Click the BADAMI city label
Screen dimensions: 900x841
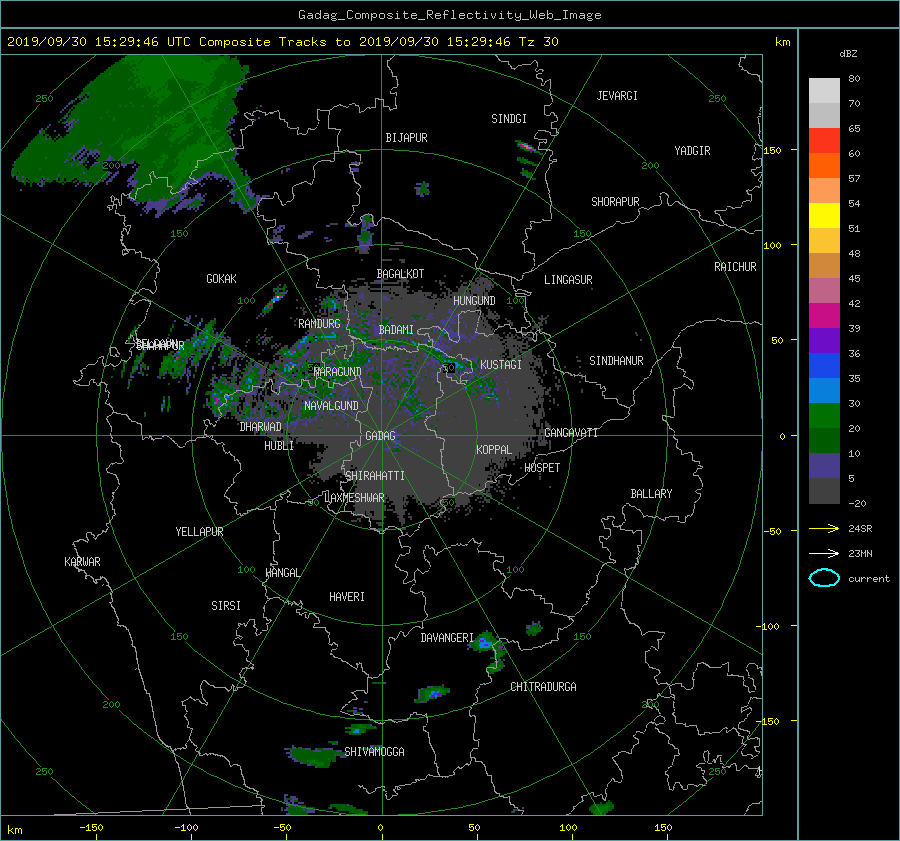pos(396,330)
